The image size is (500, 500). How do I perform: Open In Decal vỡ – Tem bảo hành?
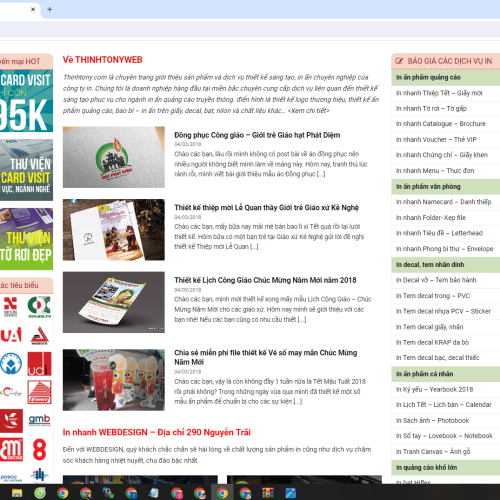click(x=436, y=280)
